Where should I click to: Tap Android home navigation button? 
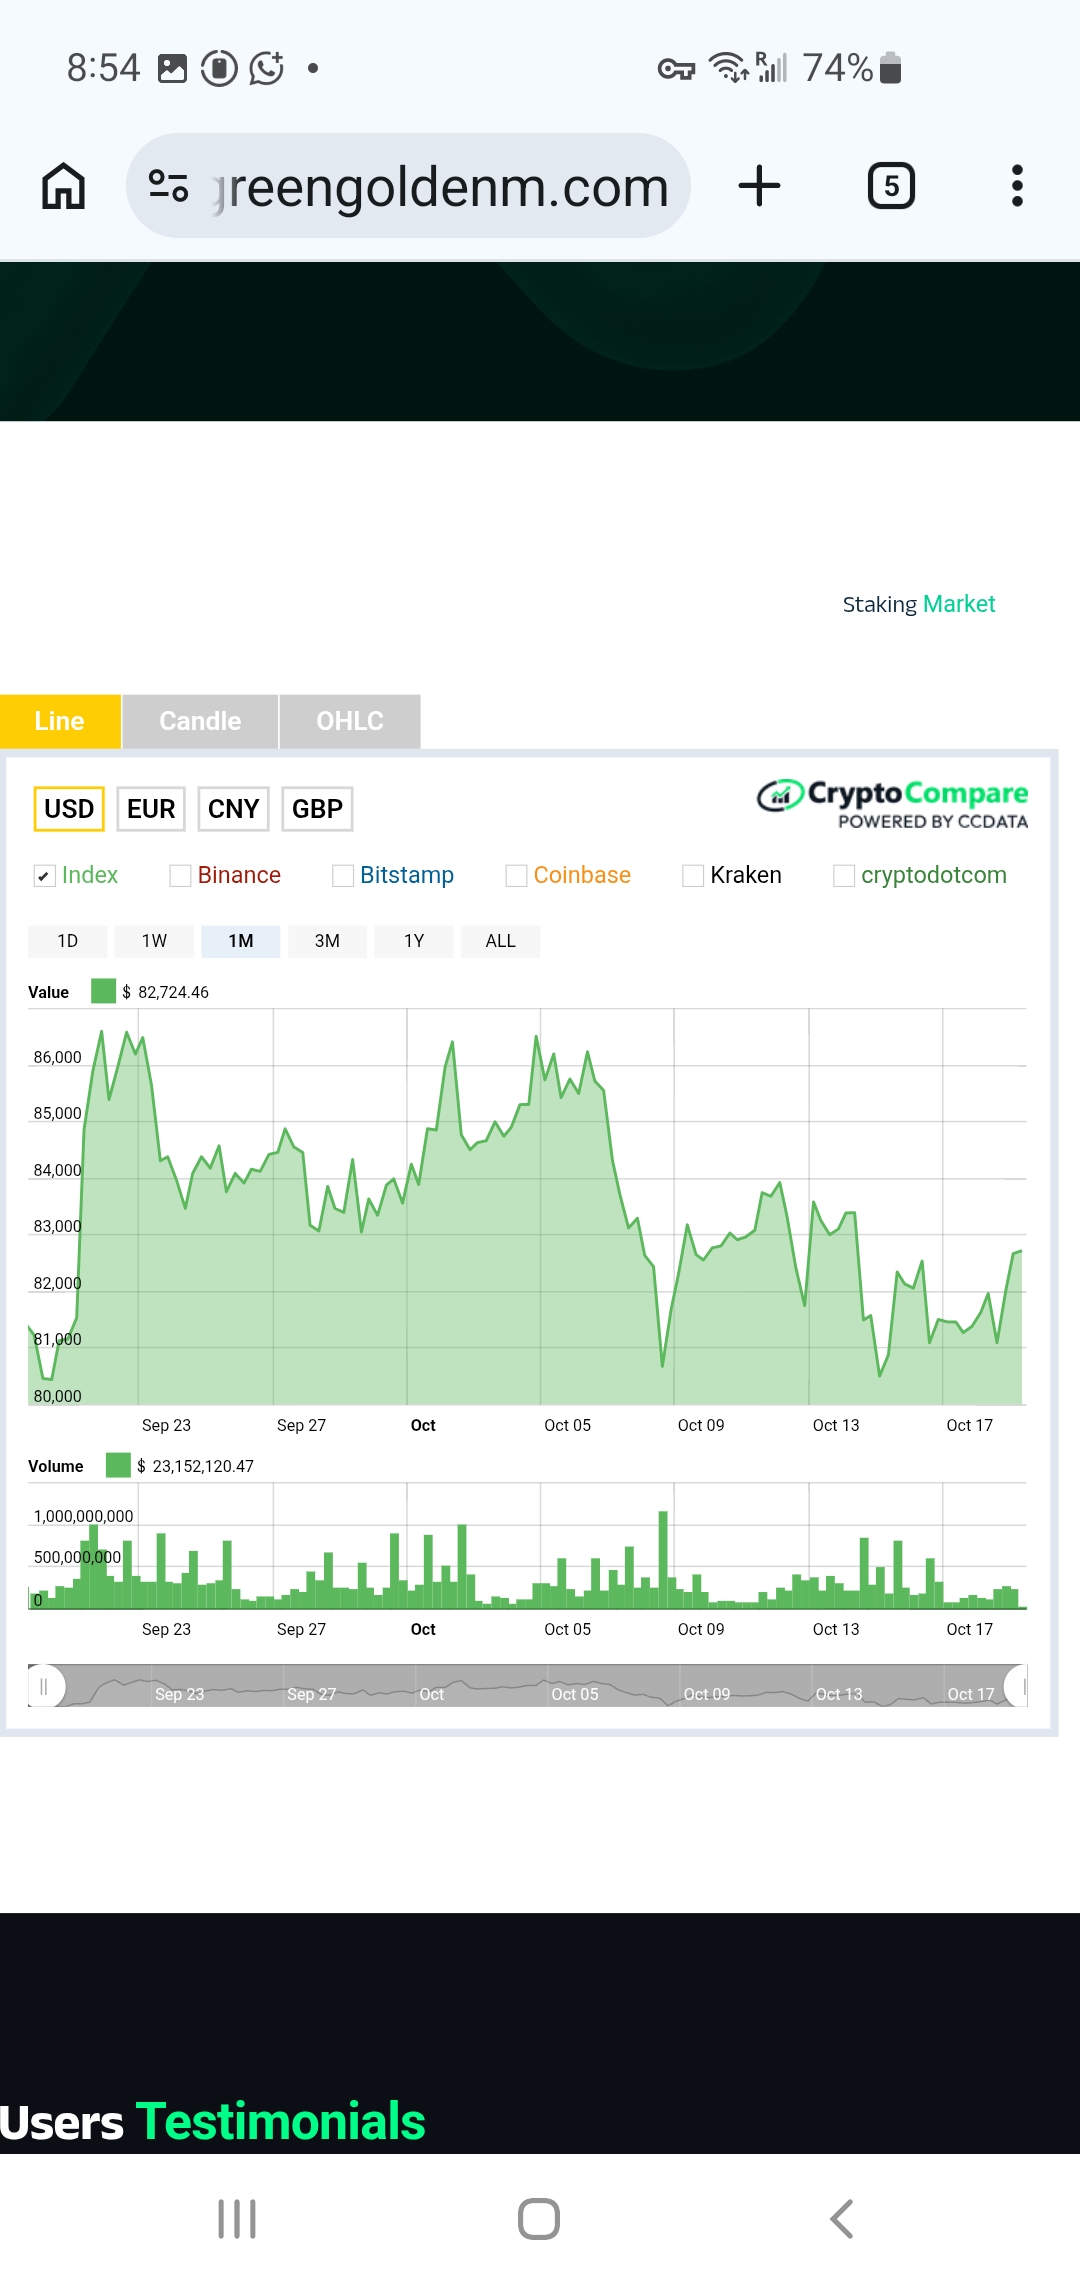[x=539, y=2219]
